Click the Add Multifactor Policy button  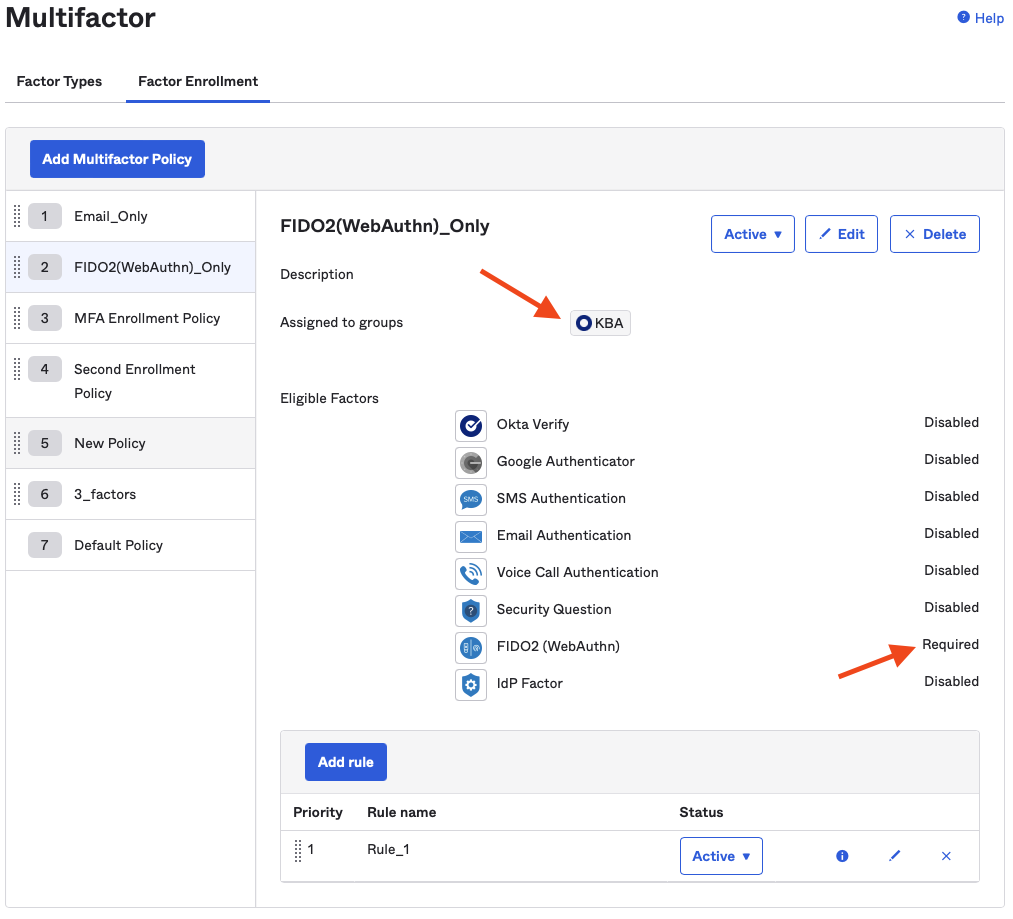click(117, 159)
